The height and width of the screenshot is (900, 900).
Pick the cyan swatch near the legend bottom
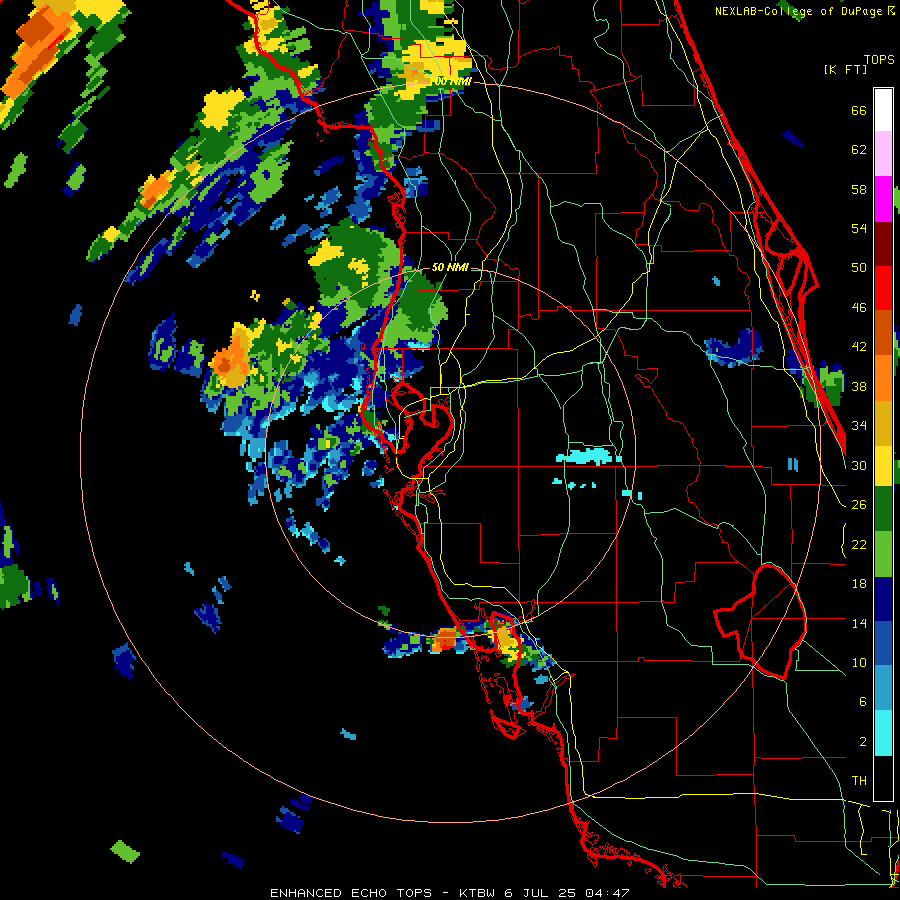click(883, 733)
